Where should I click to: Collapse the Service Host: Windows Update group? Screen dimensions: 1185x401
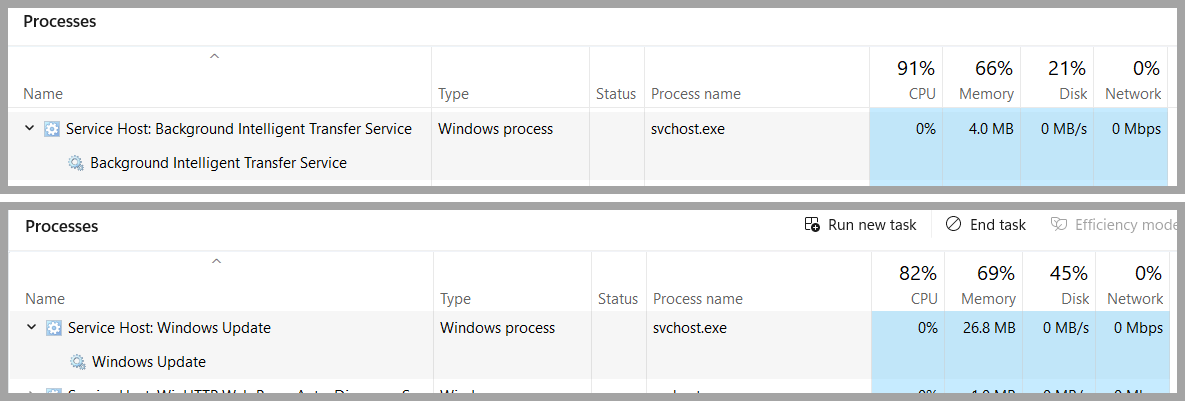[30, 328]
